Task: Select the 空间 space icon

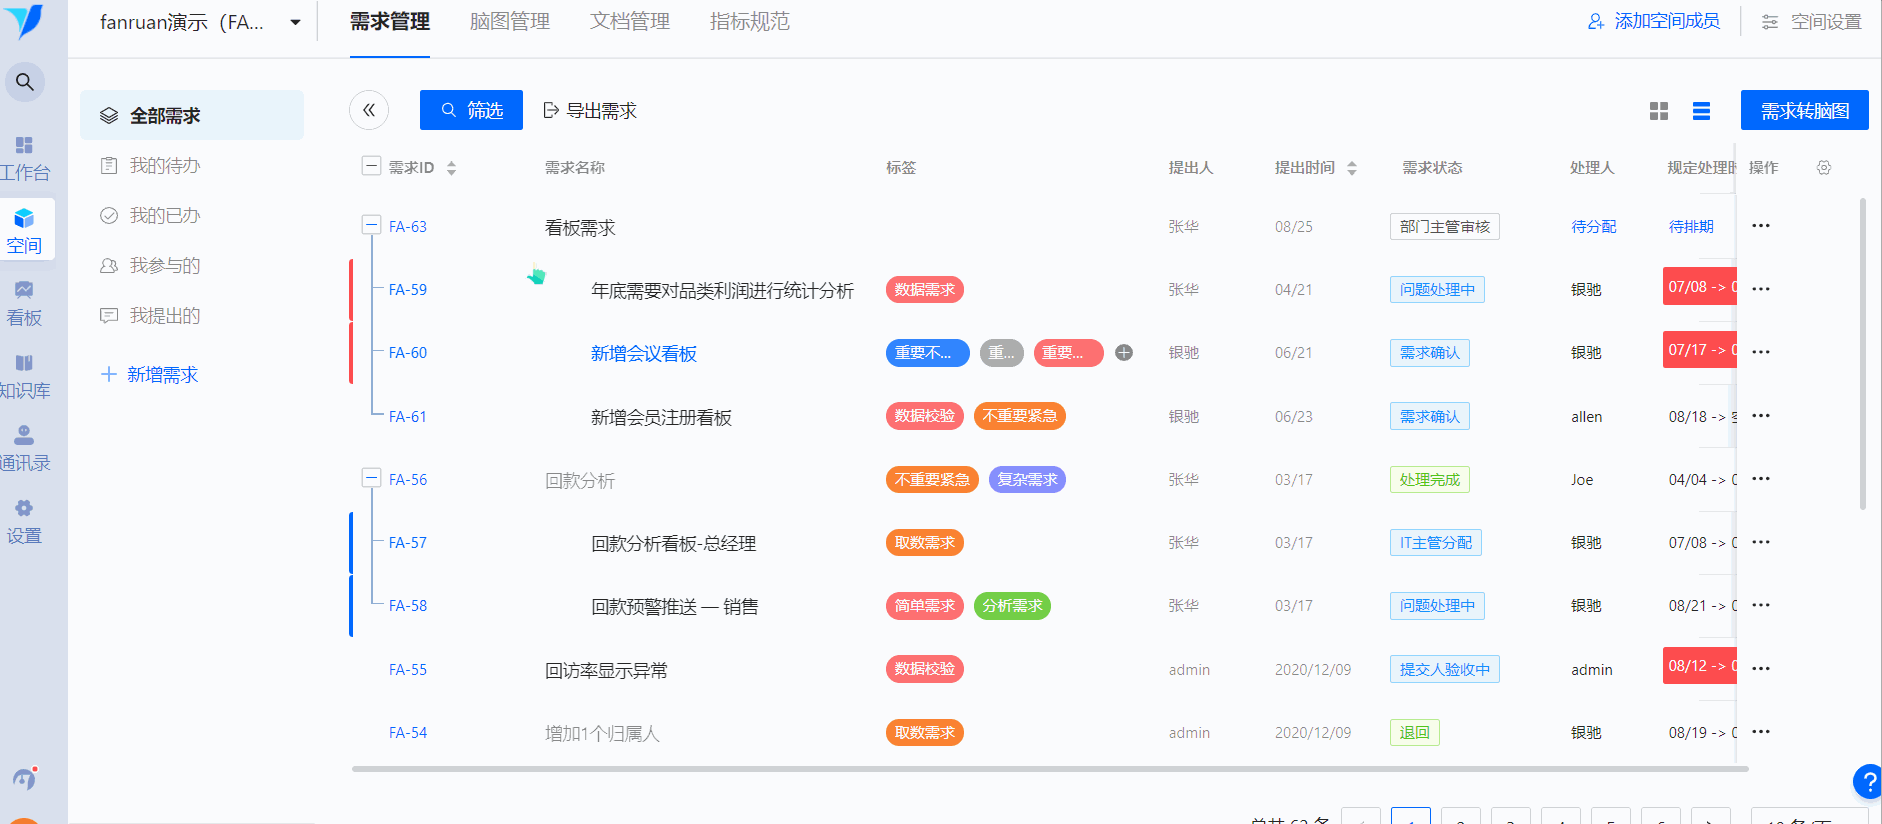Action: coord(25,231)
